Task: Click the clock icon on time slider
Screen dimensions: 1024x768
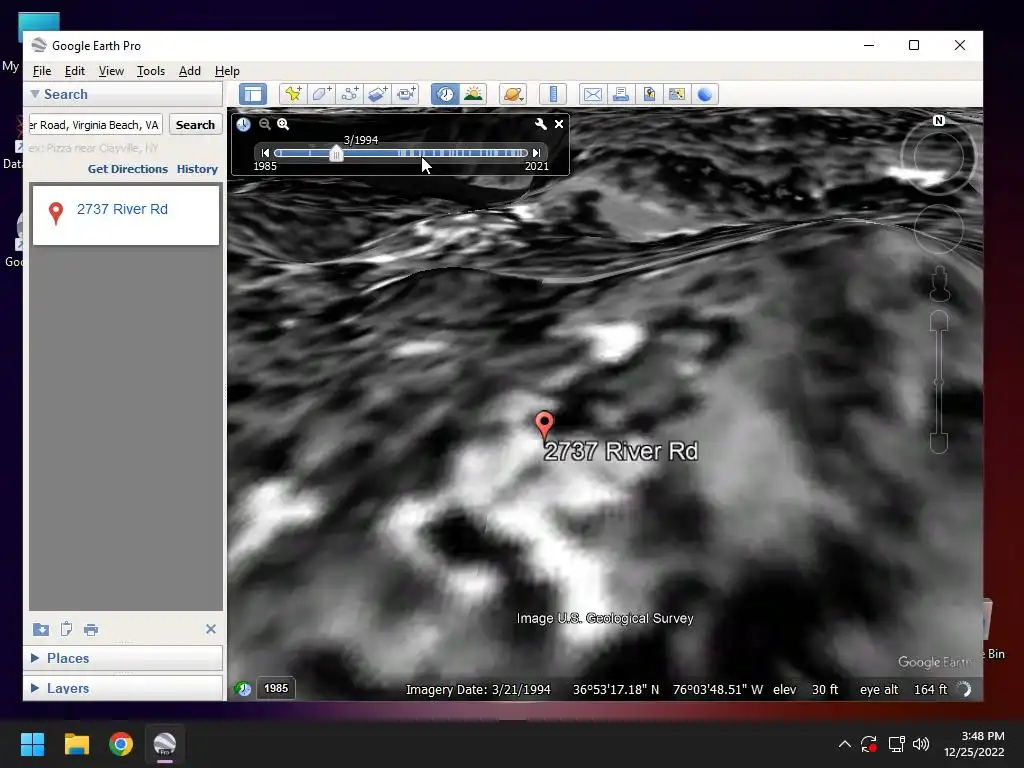Action: point(244,124)
